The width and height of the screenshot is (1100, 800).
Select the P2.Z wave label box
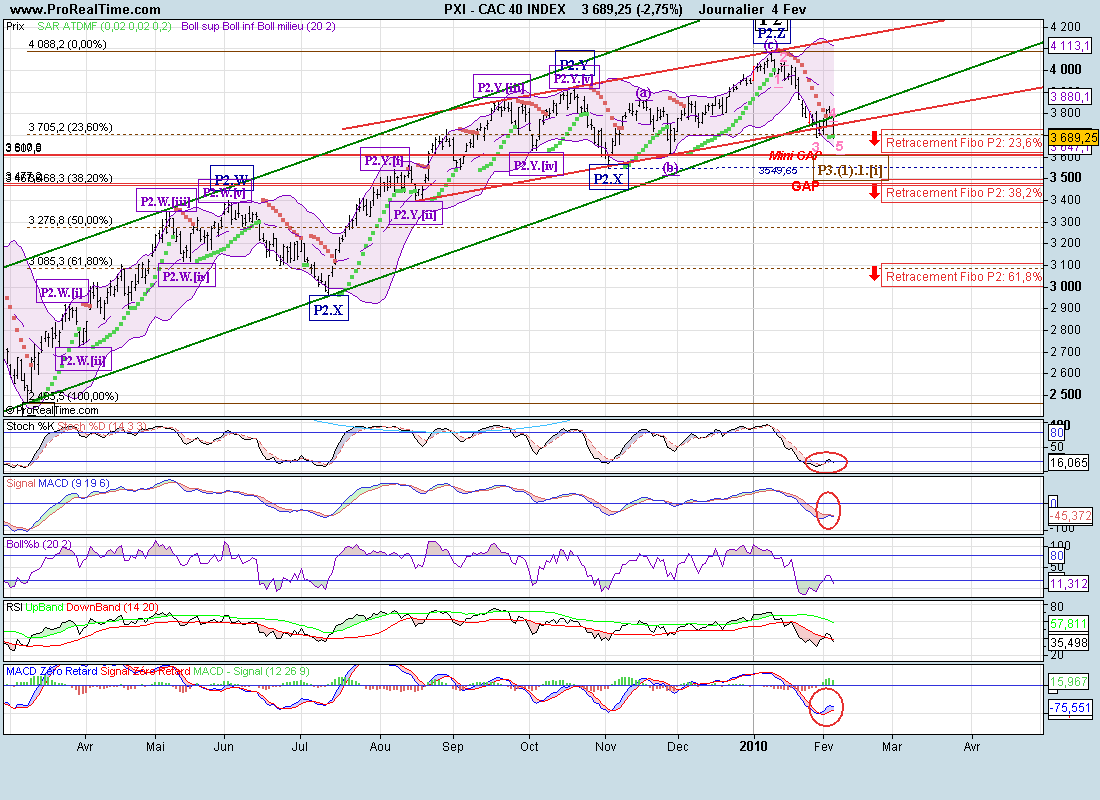coord(772,32)
